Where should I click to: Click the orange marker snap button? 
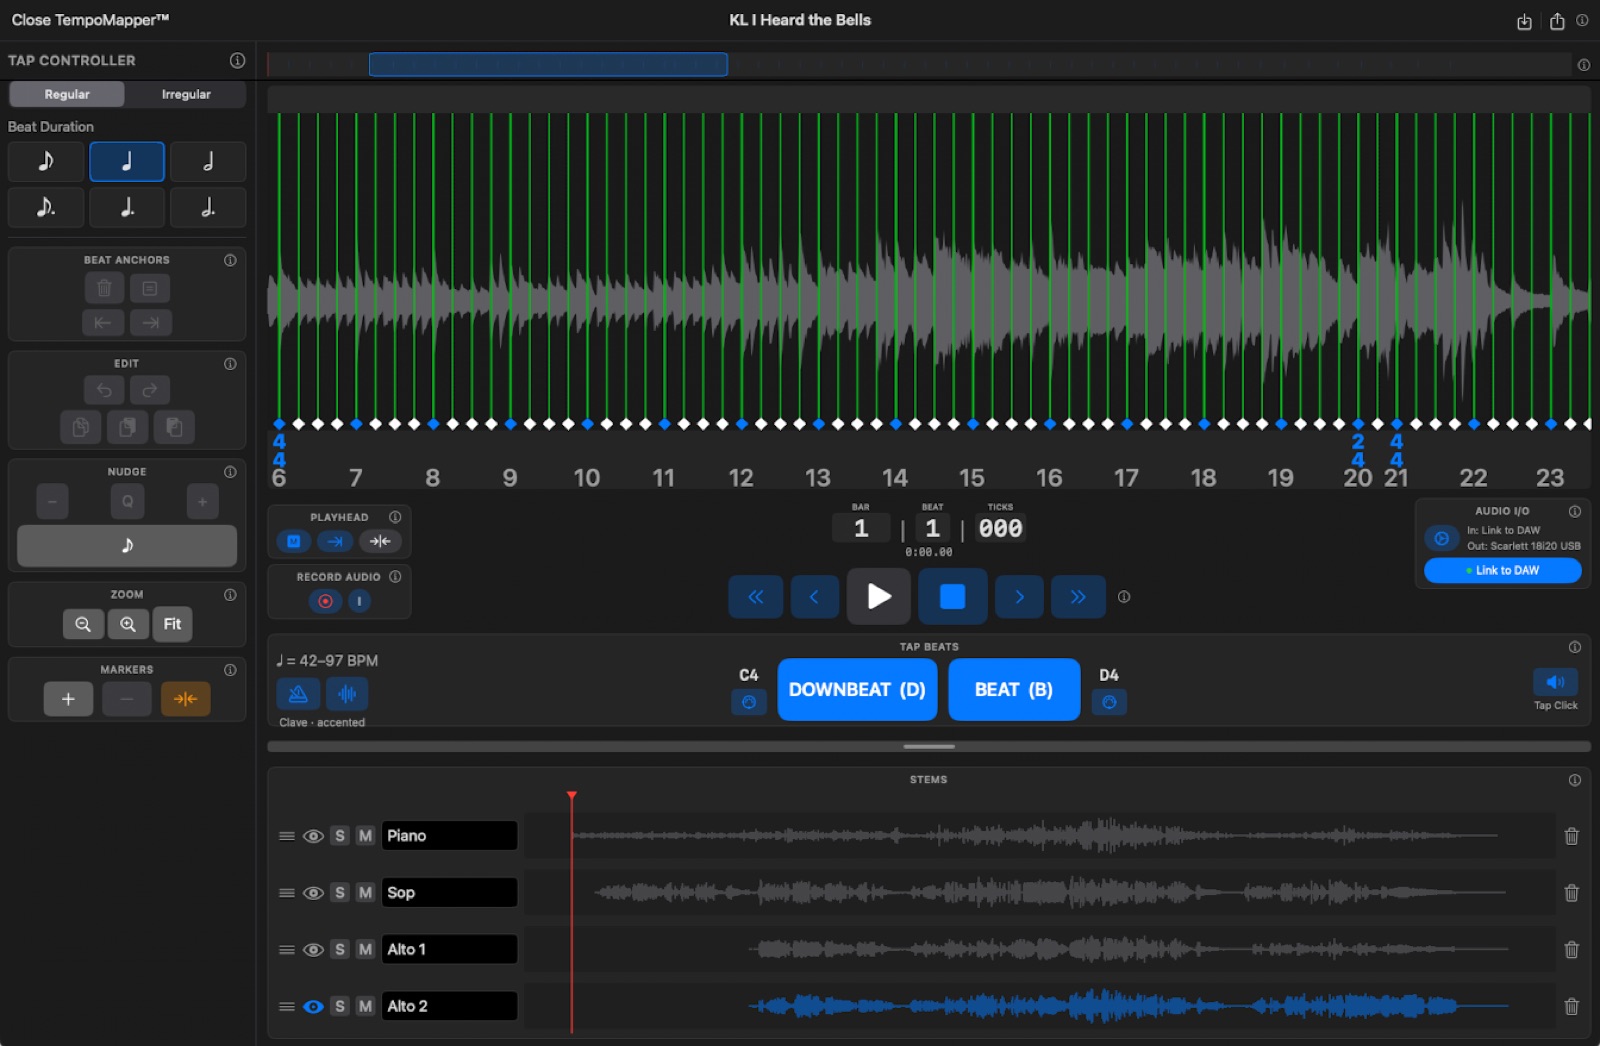[185, 699]
